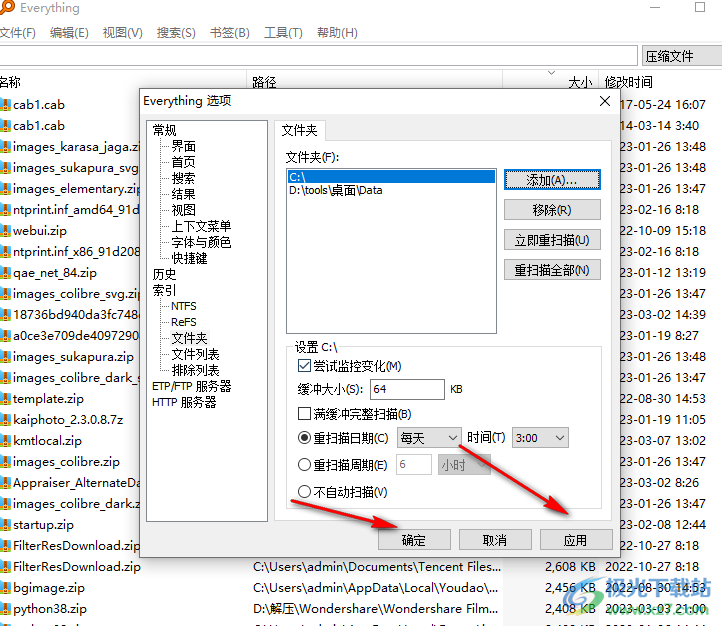This screenshot has width=722, height=626.
Task: Click archive icon beside bgimage.zip
Action: (5, 587)
